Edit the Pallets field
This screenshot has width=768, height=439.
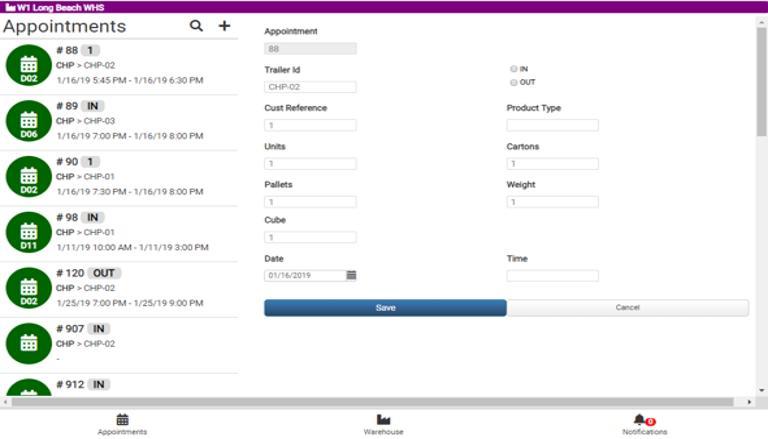tap(311, 201)
